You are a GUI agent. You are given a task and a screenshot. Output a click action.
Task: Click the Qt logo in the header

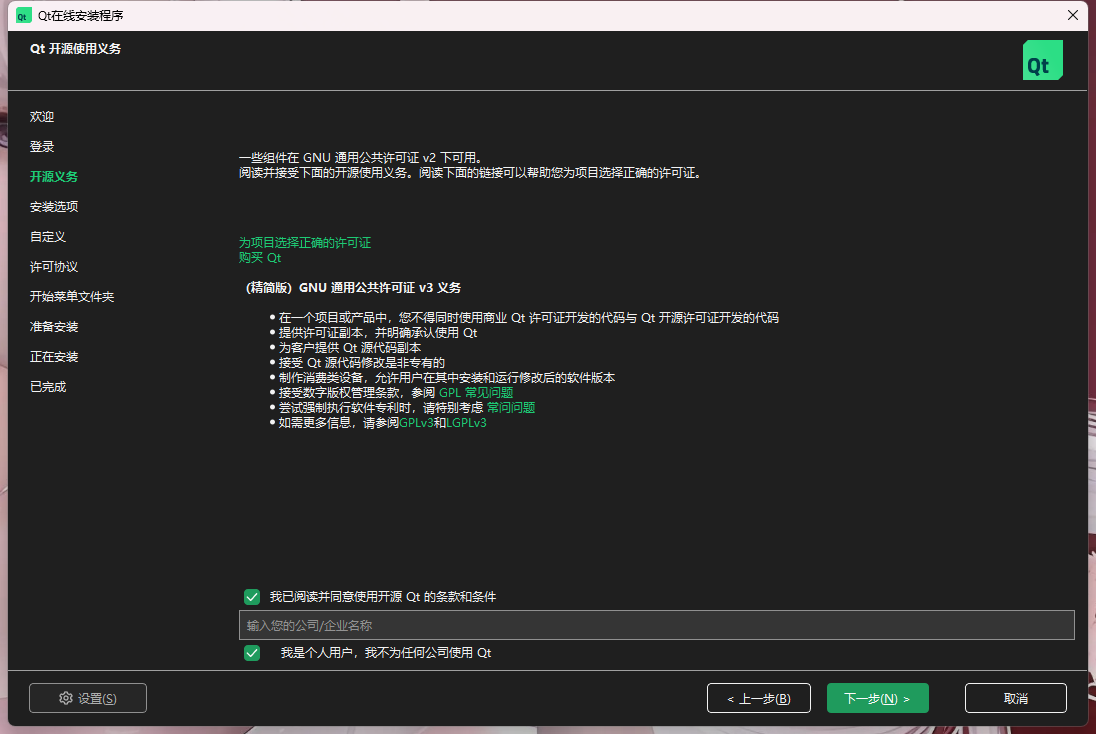pos(1042,60)
